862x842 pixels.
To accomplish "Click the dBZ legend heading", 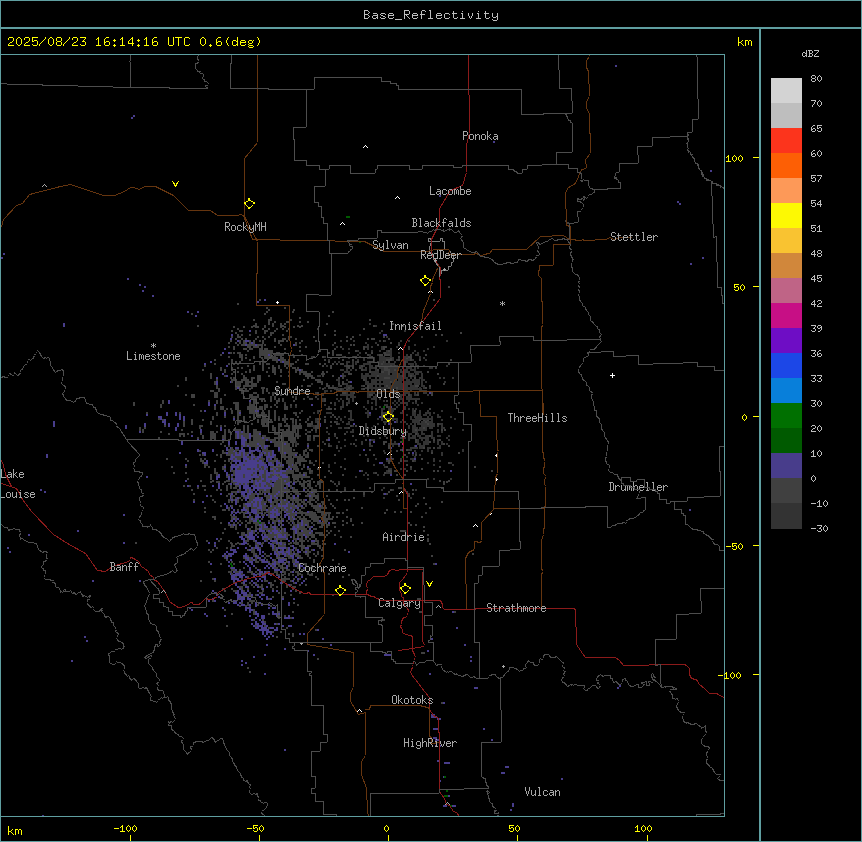I will tap(810, 53).
